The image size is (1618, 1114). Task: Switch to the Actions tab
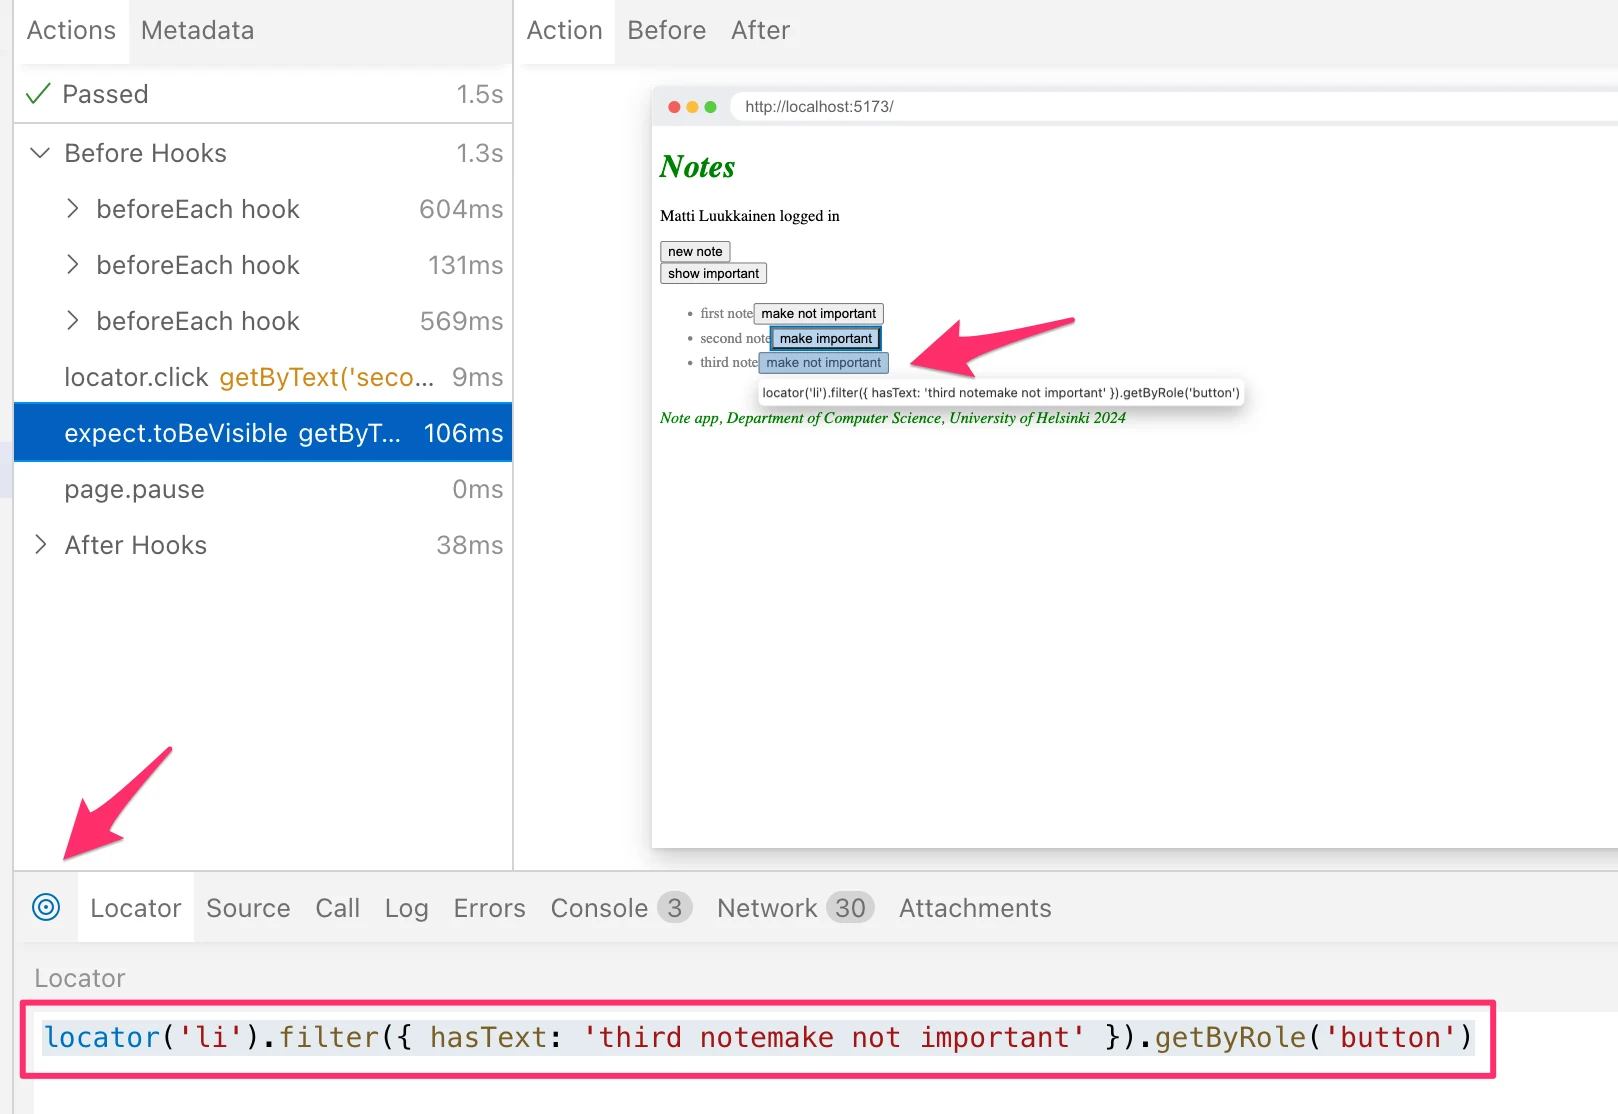tap(71, 31)
